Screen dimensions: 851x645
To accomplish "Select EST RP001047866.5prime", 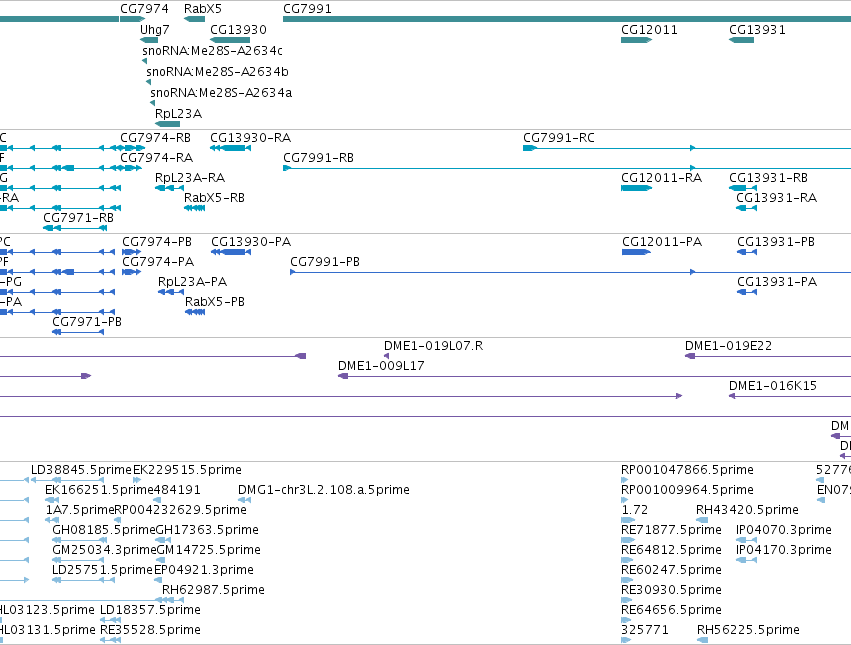I will coord(688,470).
